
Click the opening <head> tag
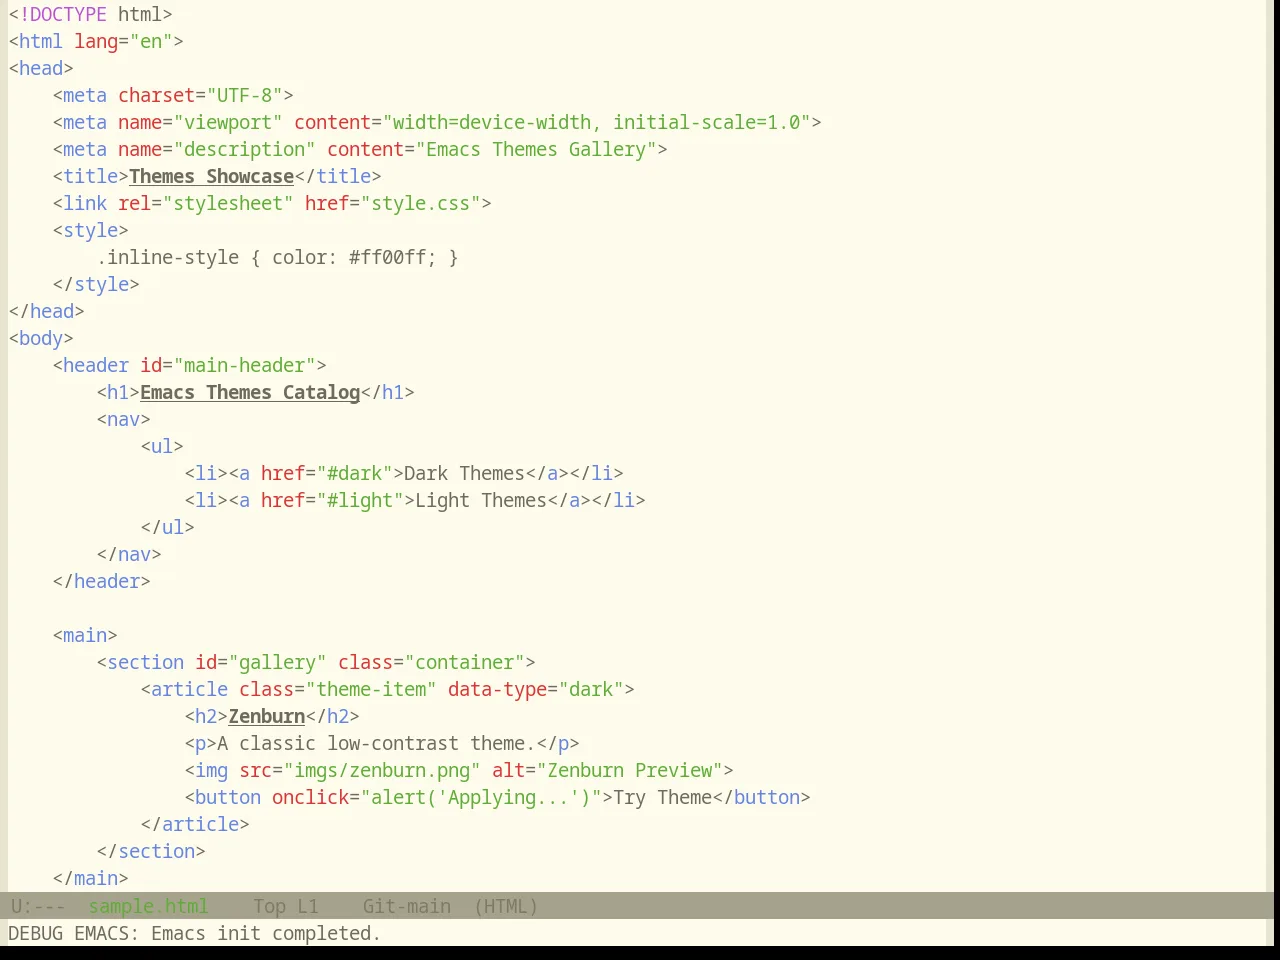[x=41, y=69]
